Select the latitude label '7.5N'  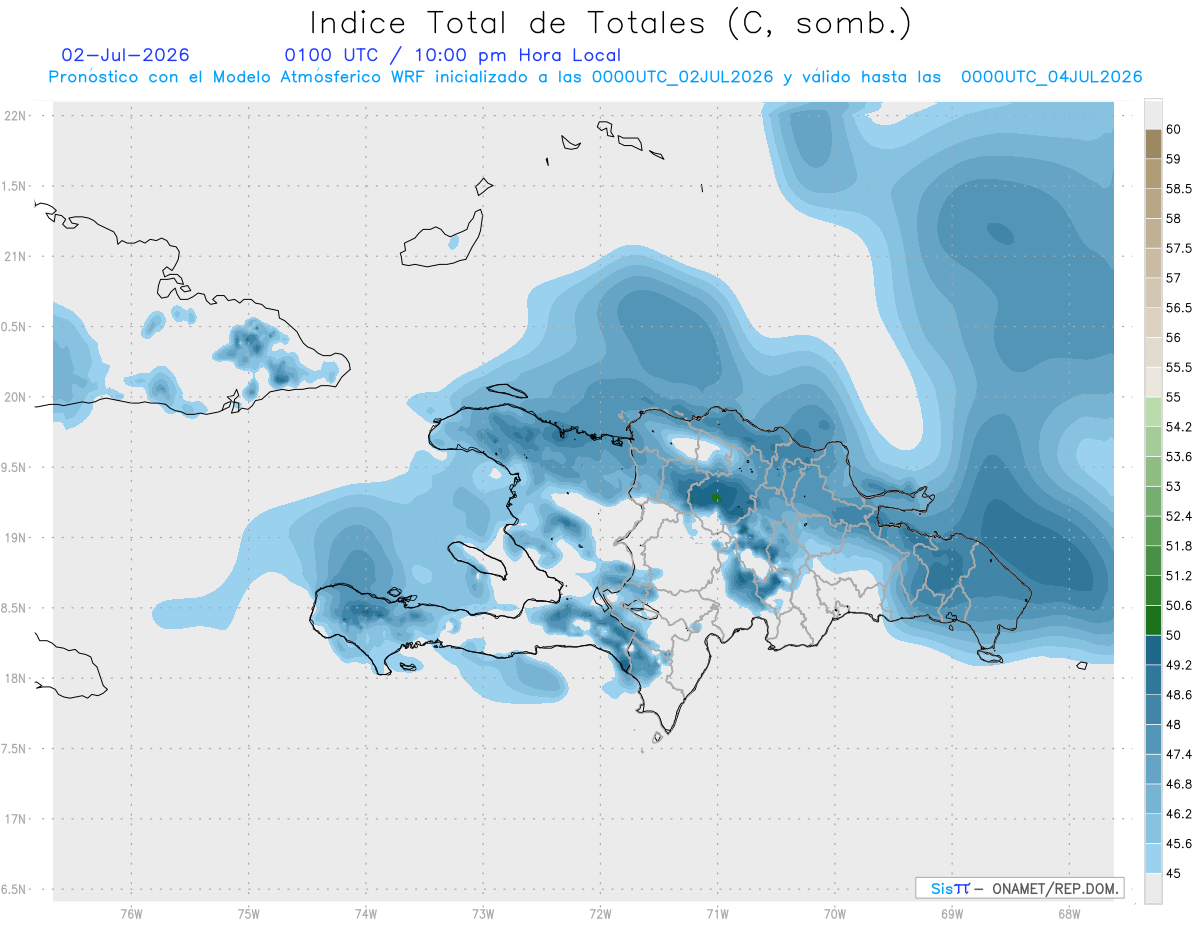point(15,748)
